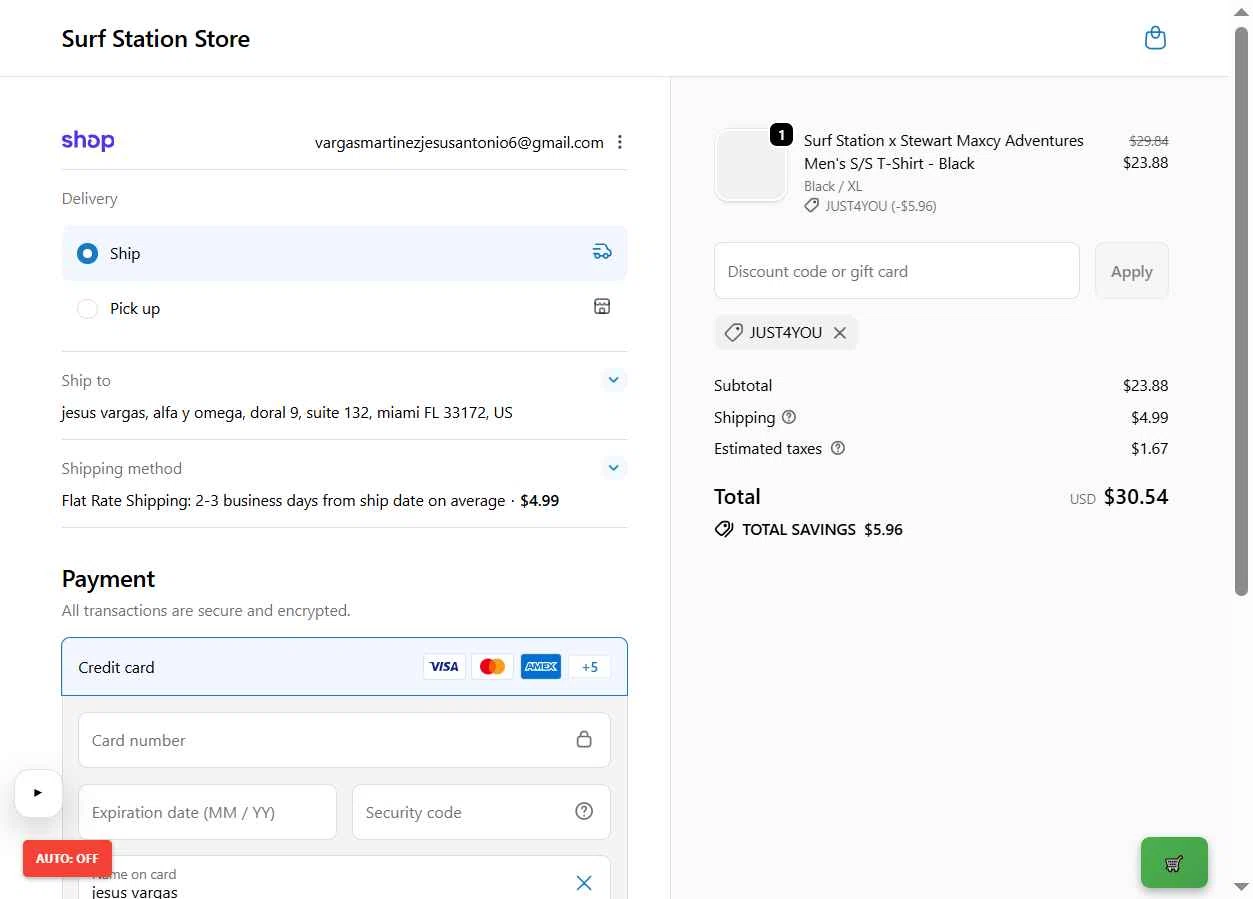Click the floating play arrow button

[x=39, y=793]
